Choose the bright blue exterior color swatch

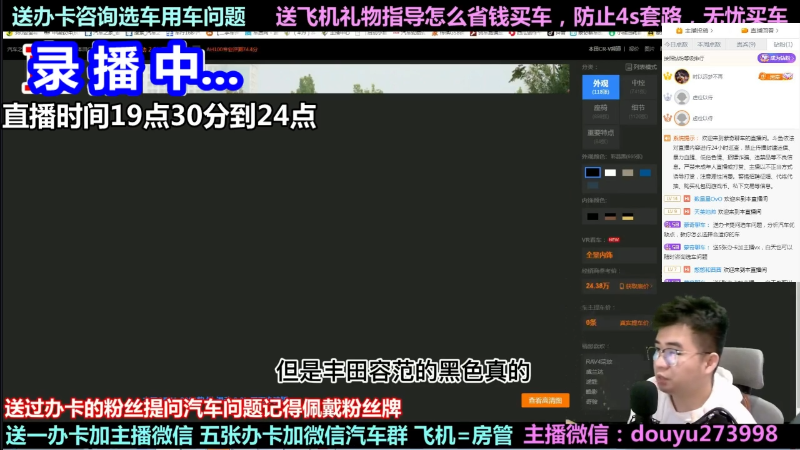[x=645, y=173]
